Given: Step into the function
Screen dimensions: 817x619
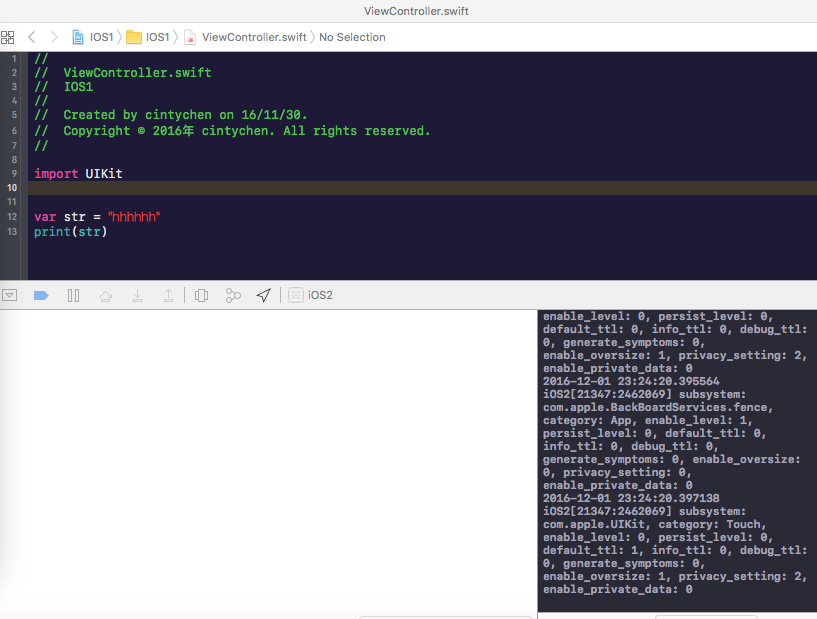Looking at the screenshot, I should tap(137, 295).
